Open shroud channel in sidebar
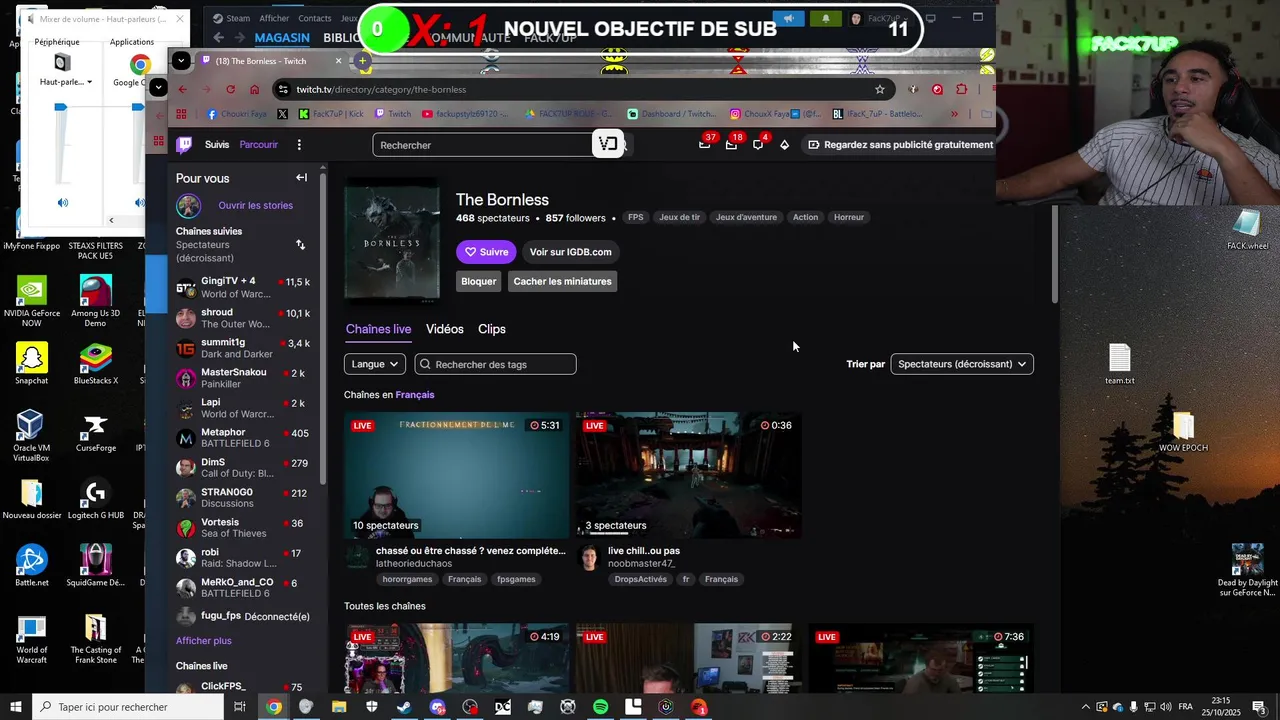Image resolution: width=1280 pixels, height=720 pixels. pyautogui.click(x=244, y=318)
